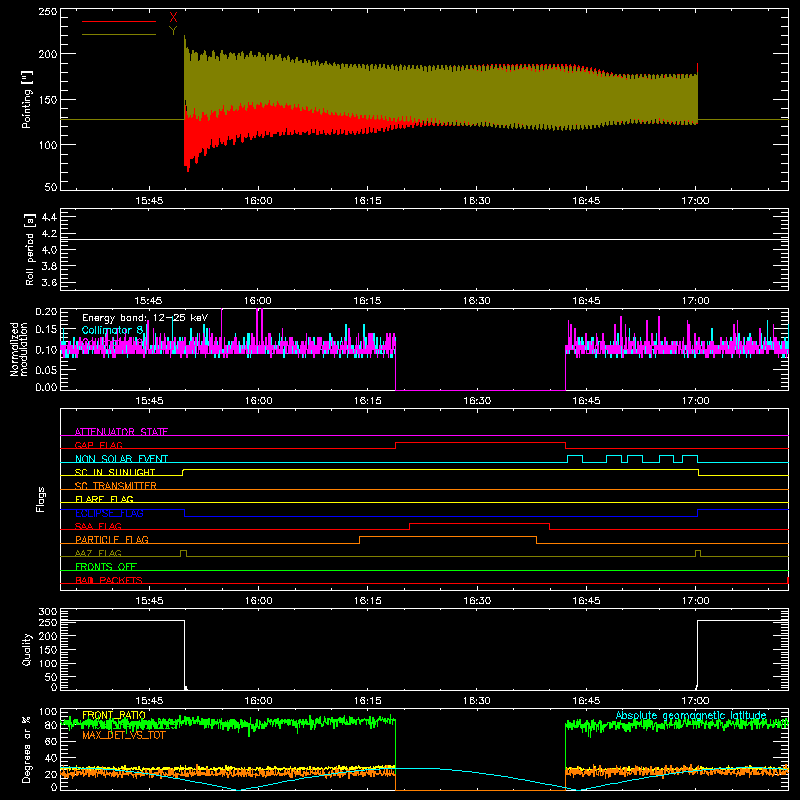800x800 pixels.
Task: Click the yellow FRONT_RATIO legend label
Action: pyautogui.click(x=114, y=715)
